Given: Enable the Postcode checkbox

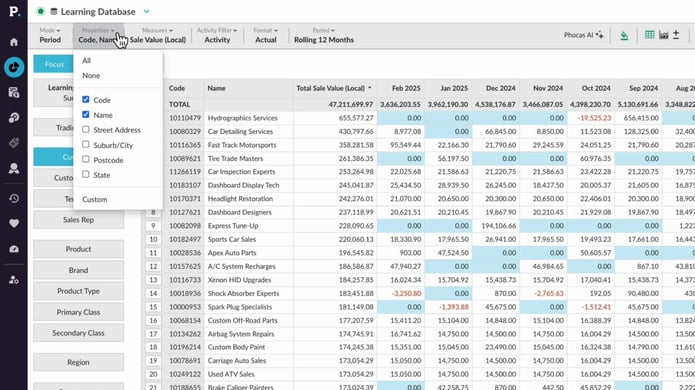Looking at the screenshot, I should [x=86, y=160].
